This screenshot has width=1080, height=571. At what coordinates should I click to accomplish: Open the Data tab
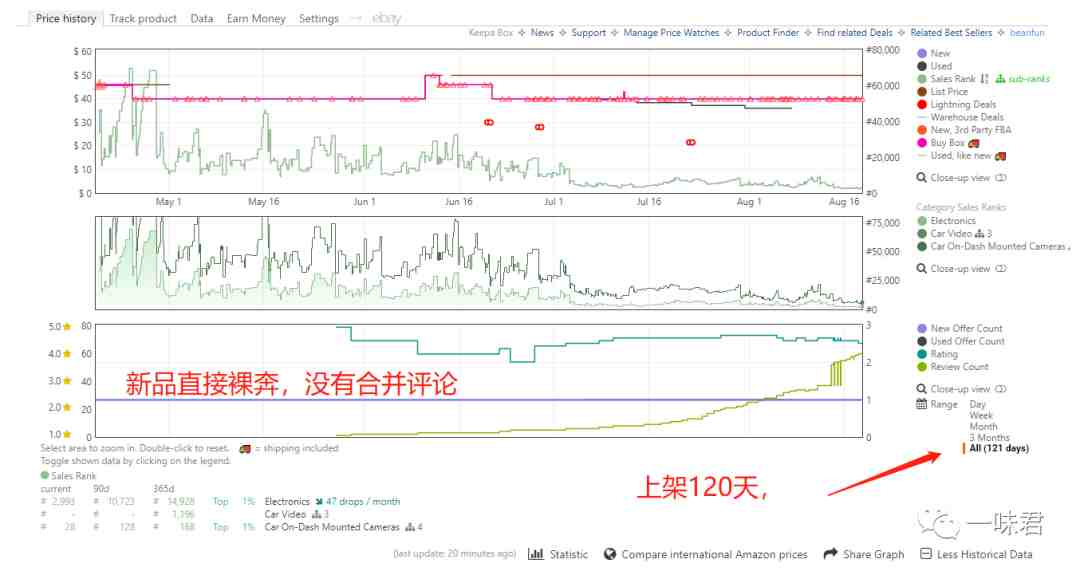click(202, 19)
